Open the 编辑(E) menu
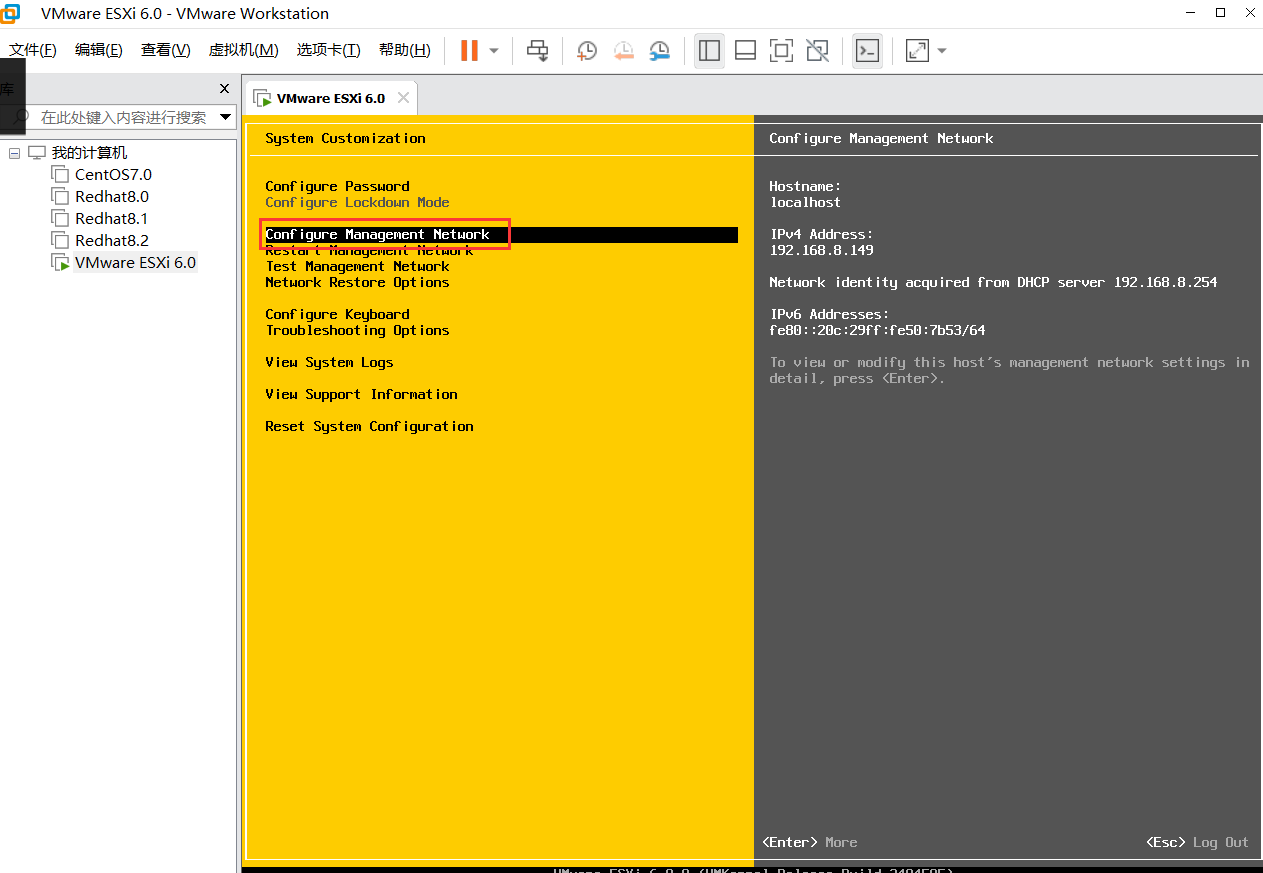 (x=99, y=50)
